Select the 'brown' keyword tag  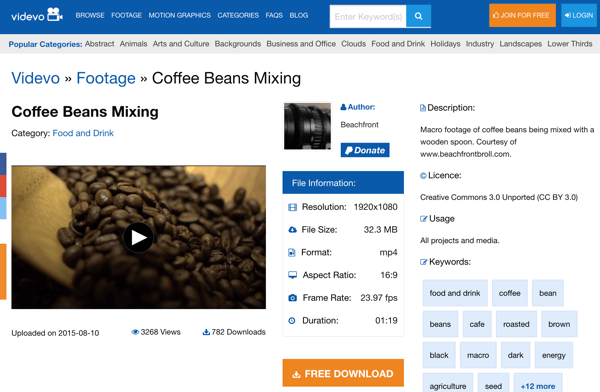point(559,324)
